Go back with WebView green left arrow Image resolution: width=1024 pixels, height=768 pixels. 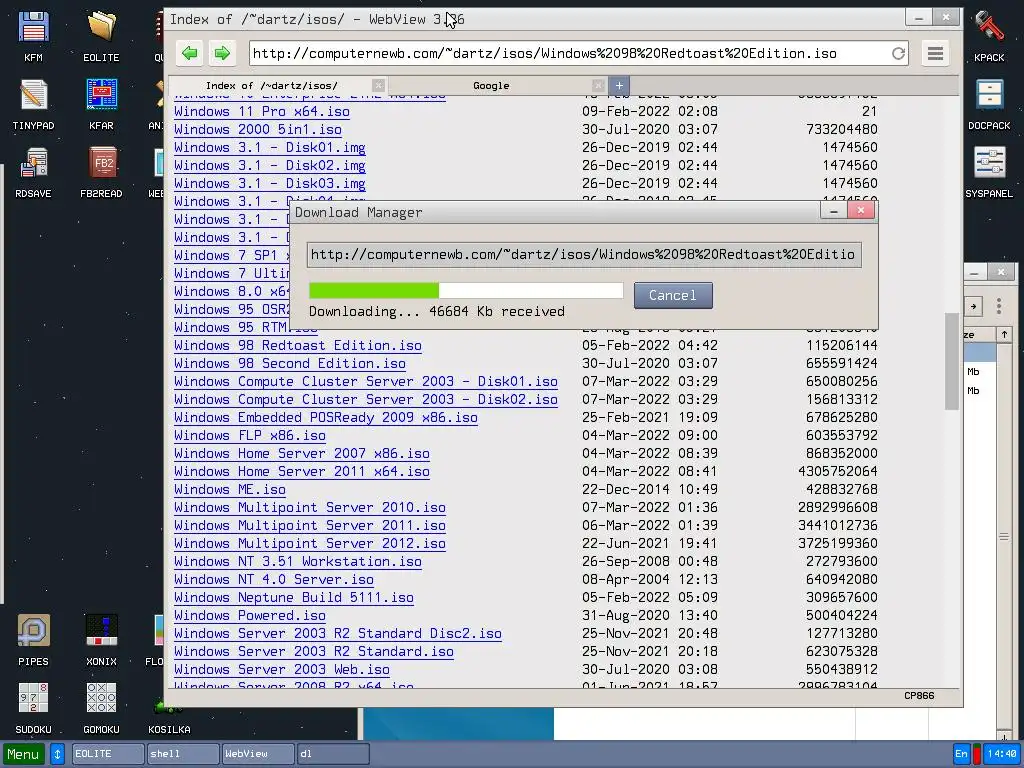(189, 53)
